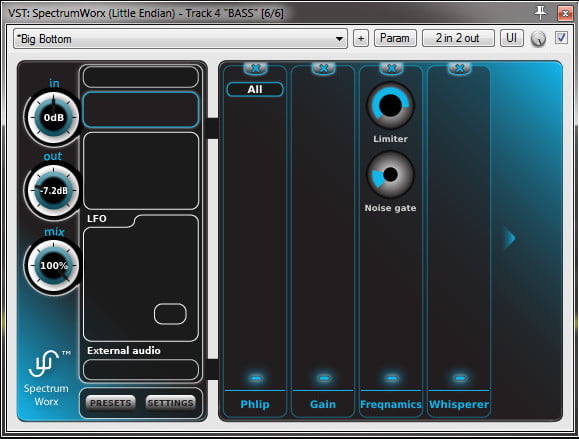The width and height of the screenshot is (579, 439).
Task: Click the blue-outlined display box
Action: click(x=141, y=110)
